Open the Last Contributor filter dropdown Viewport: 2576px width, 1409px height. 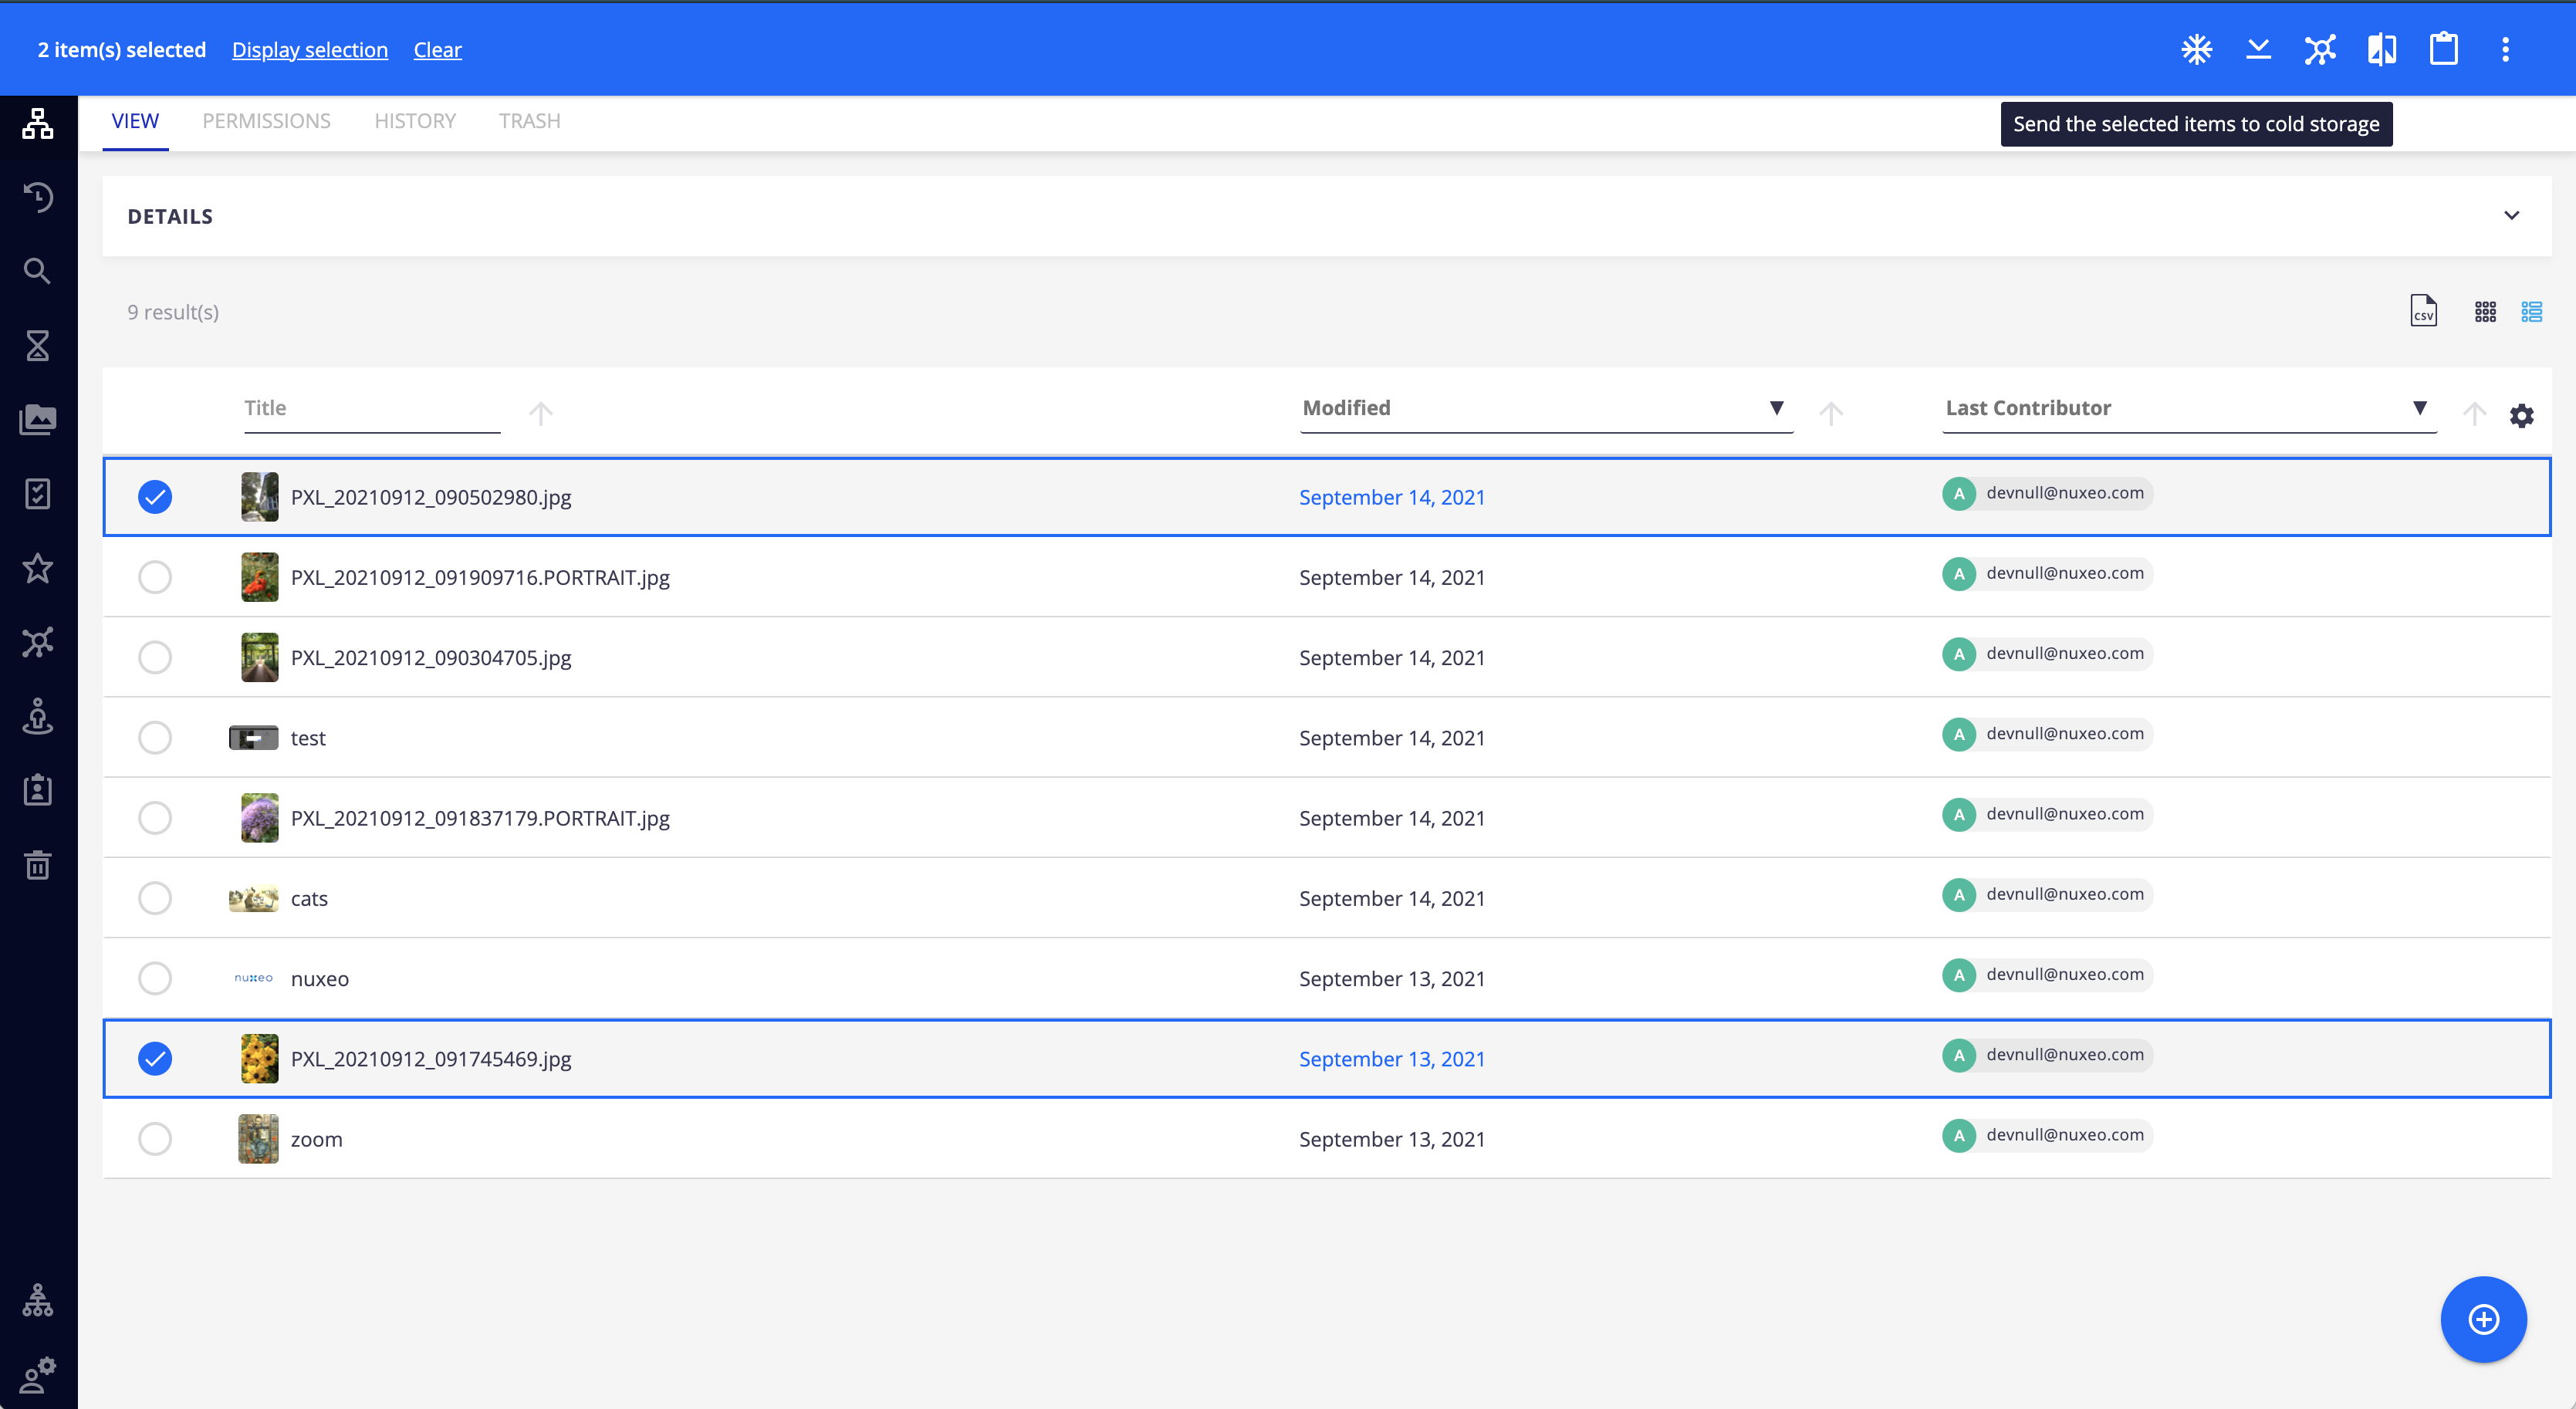tap(2419, 408)
